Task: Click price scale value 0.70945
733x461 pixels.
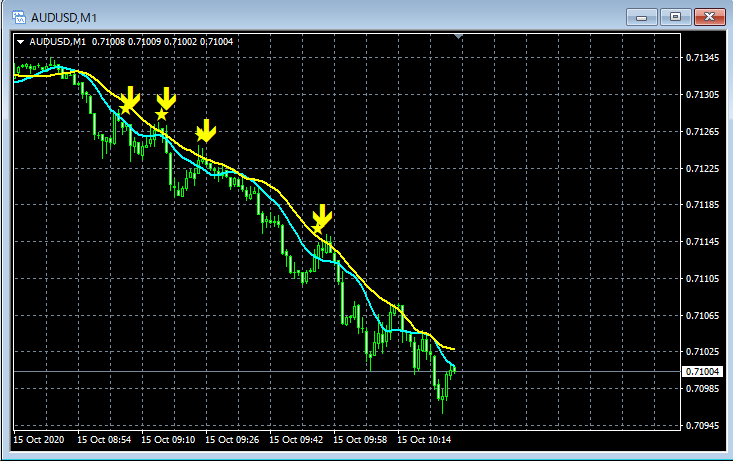Action: point(702,425)
